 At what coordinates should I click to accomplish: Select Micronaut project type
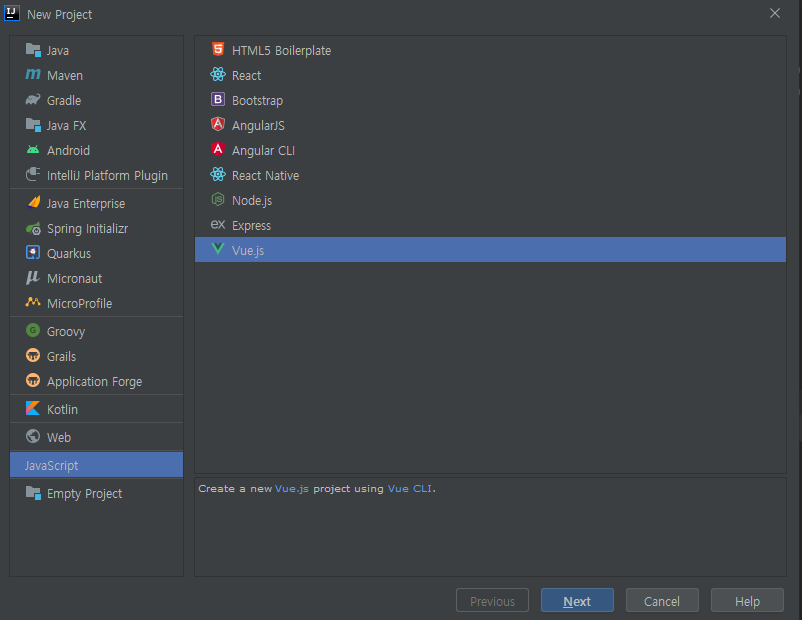click(96, 279)
